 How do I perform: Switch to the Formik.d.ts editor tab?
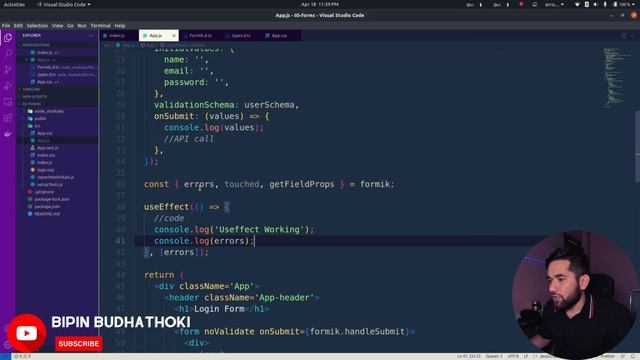[200, 36]
